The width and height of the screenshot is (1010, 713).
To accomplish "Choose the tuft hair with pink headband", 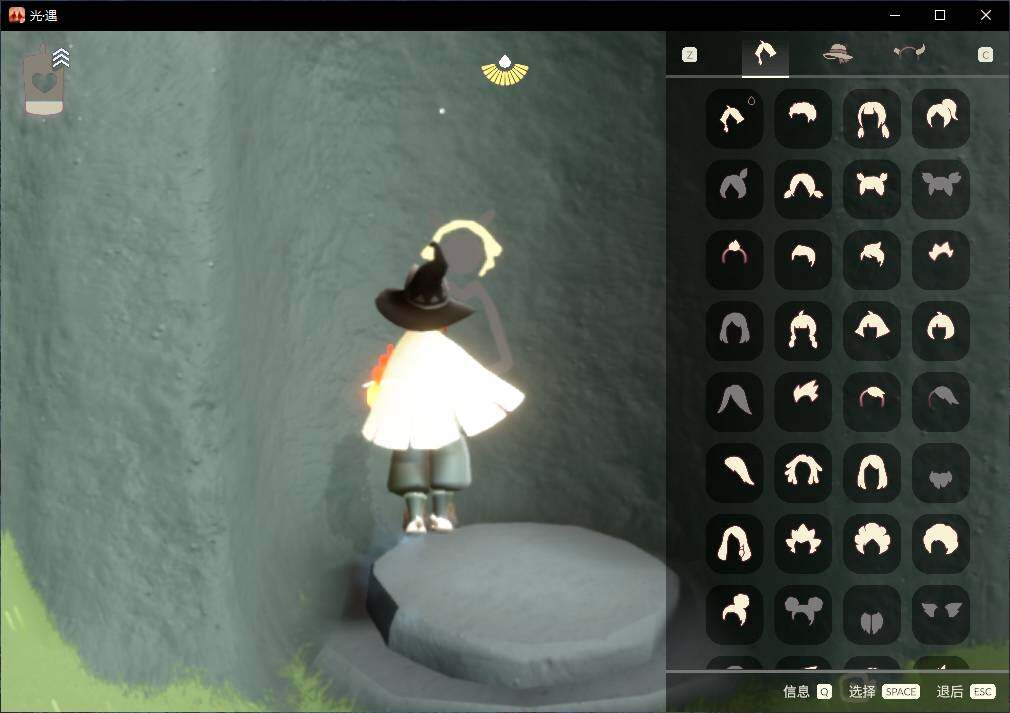I will 734,260.
